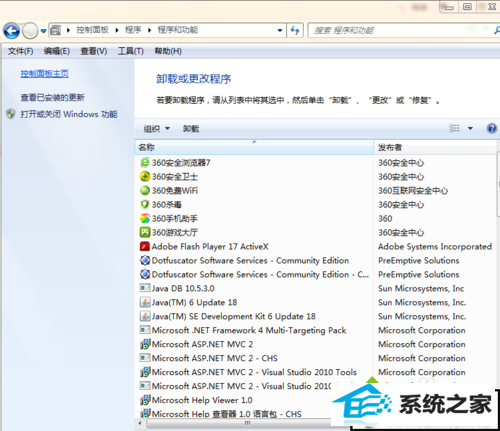Click the shield icon beside Windows 功能
Image resolution: width=500 pixels, height=431 pixels.
click(x=11, y=114)
